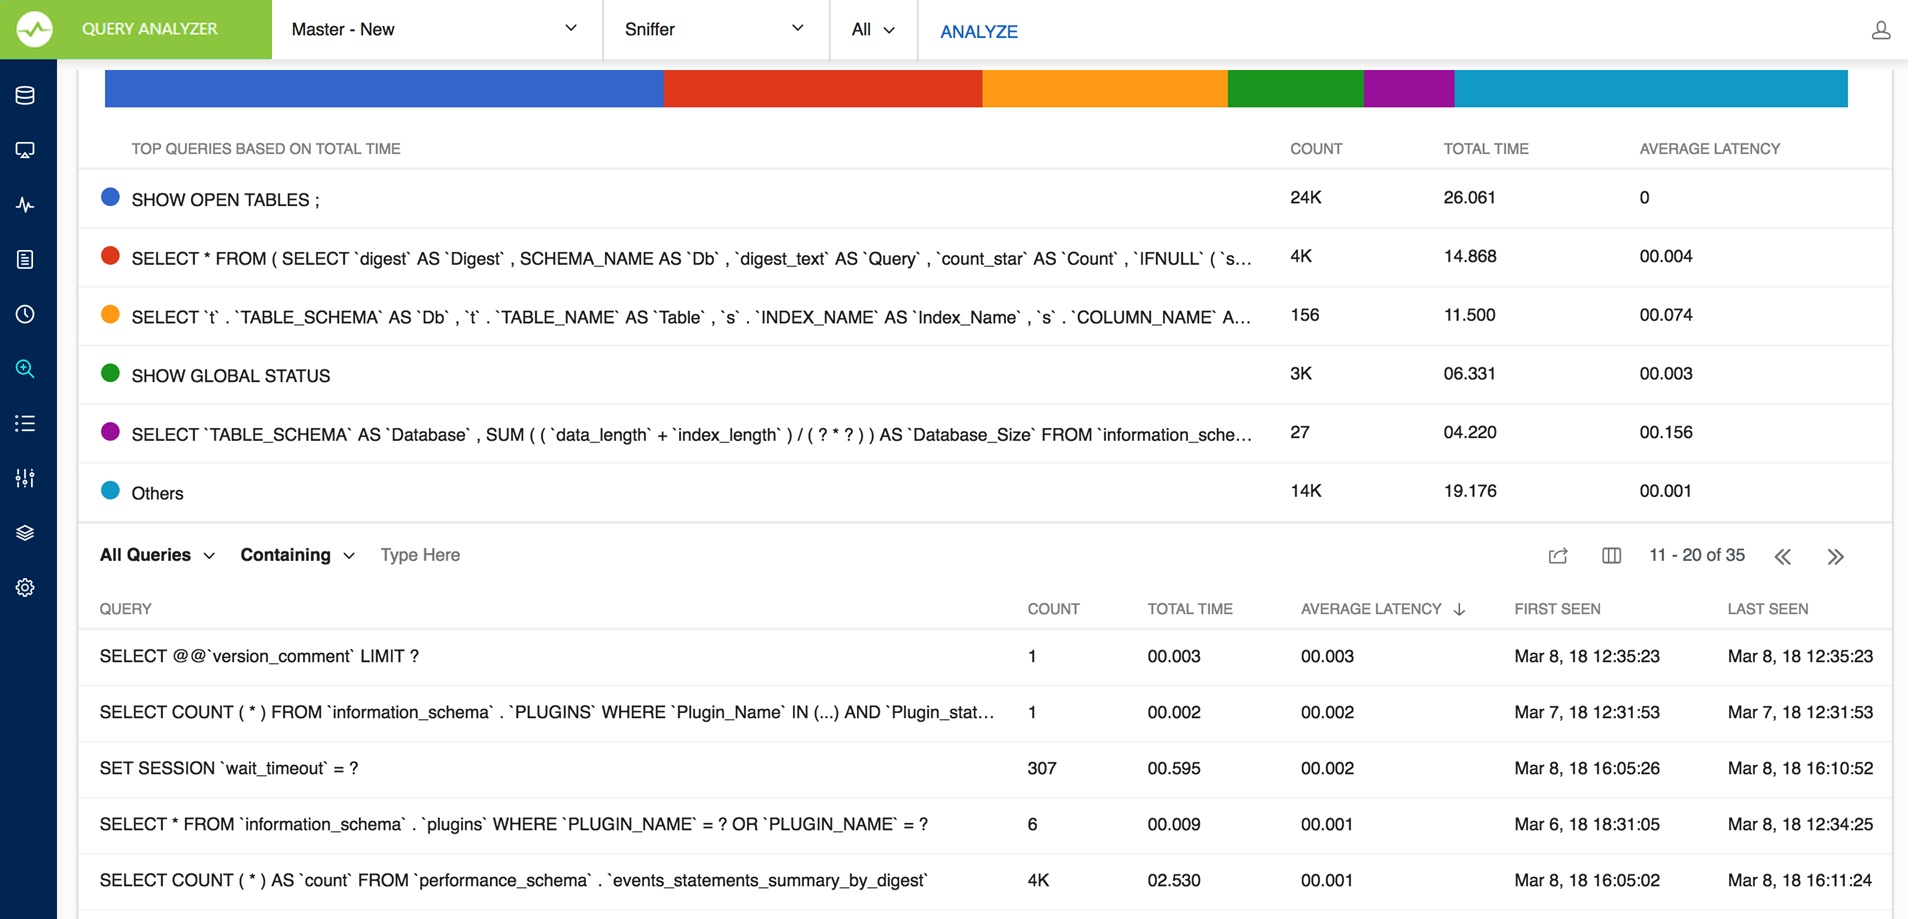Open the clock history icon in the sidebar
Viewport: 1913px width, 919px height.
pos(25,314)
